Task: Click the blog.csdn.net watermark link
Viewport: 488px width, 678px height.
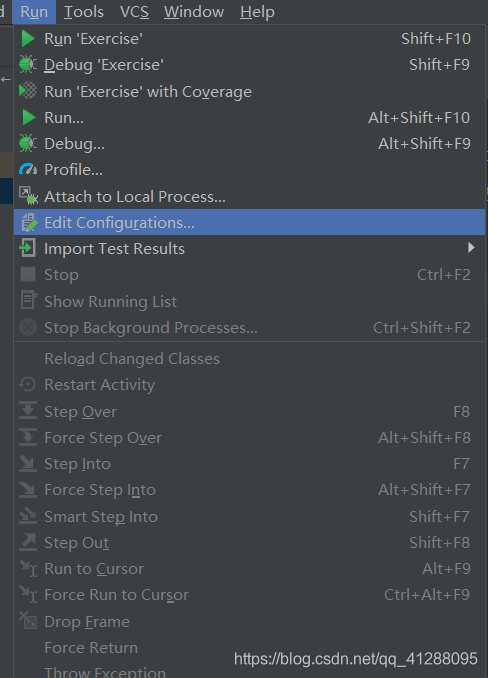Action: pyautogui.click(x=356, y=659)
